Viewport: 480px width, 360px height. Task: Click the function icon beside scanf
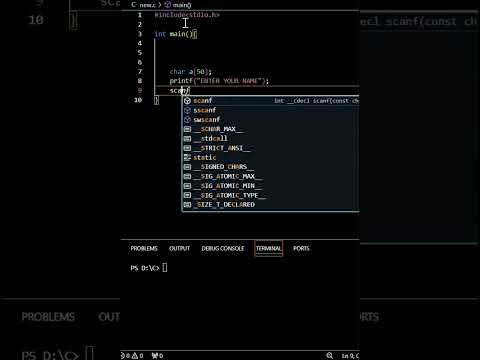pos(187,101)
